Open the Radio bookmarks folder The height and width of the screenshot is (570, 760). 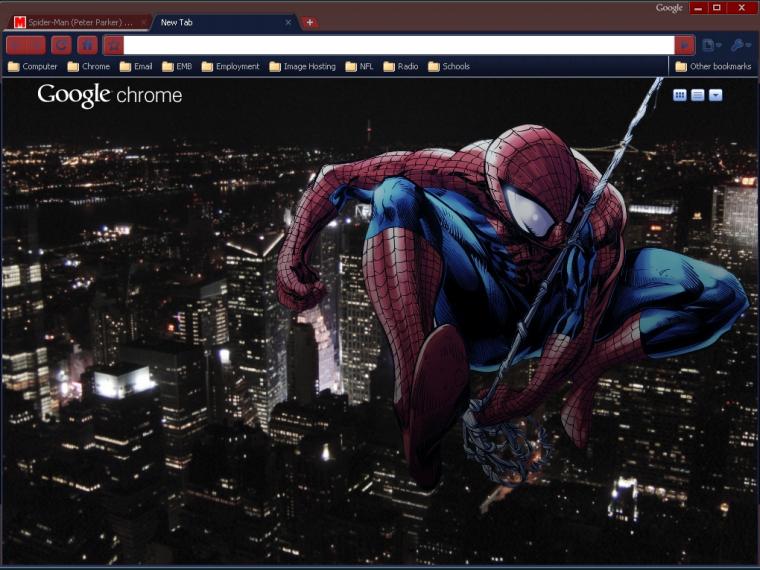click(400, 66)
